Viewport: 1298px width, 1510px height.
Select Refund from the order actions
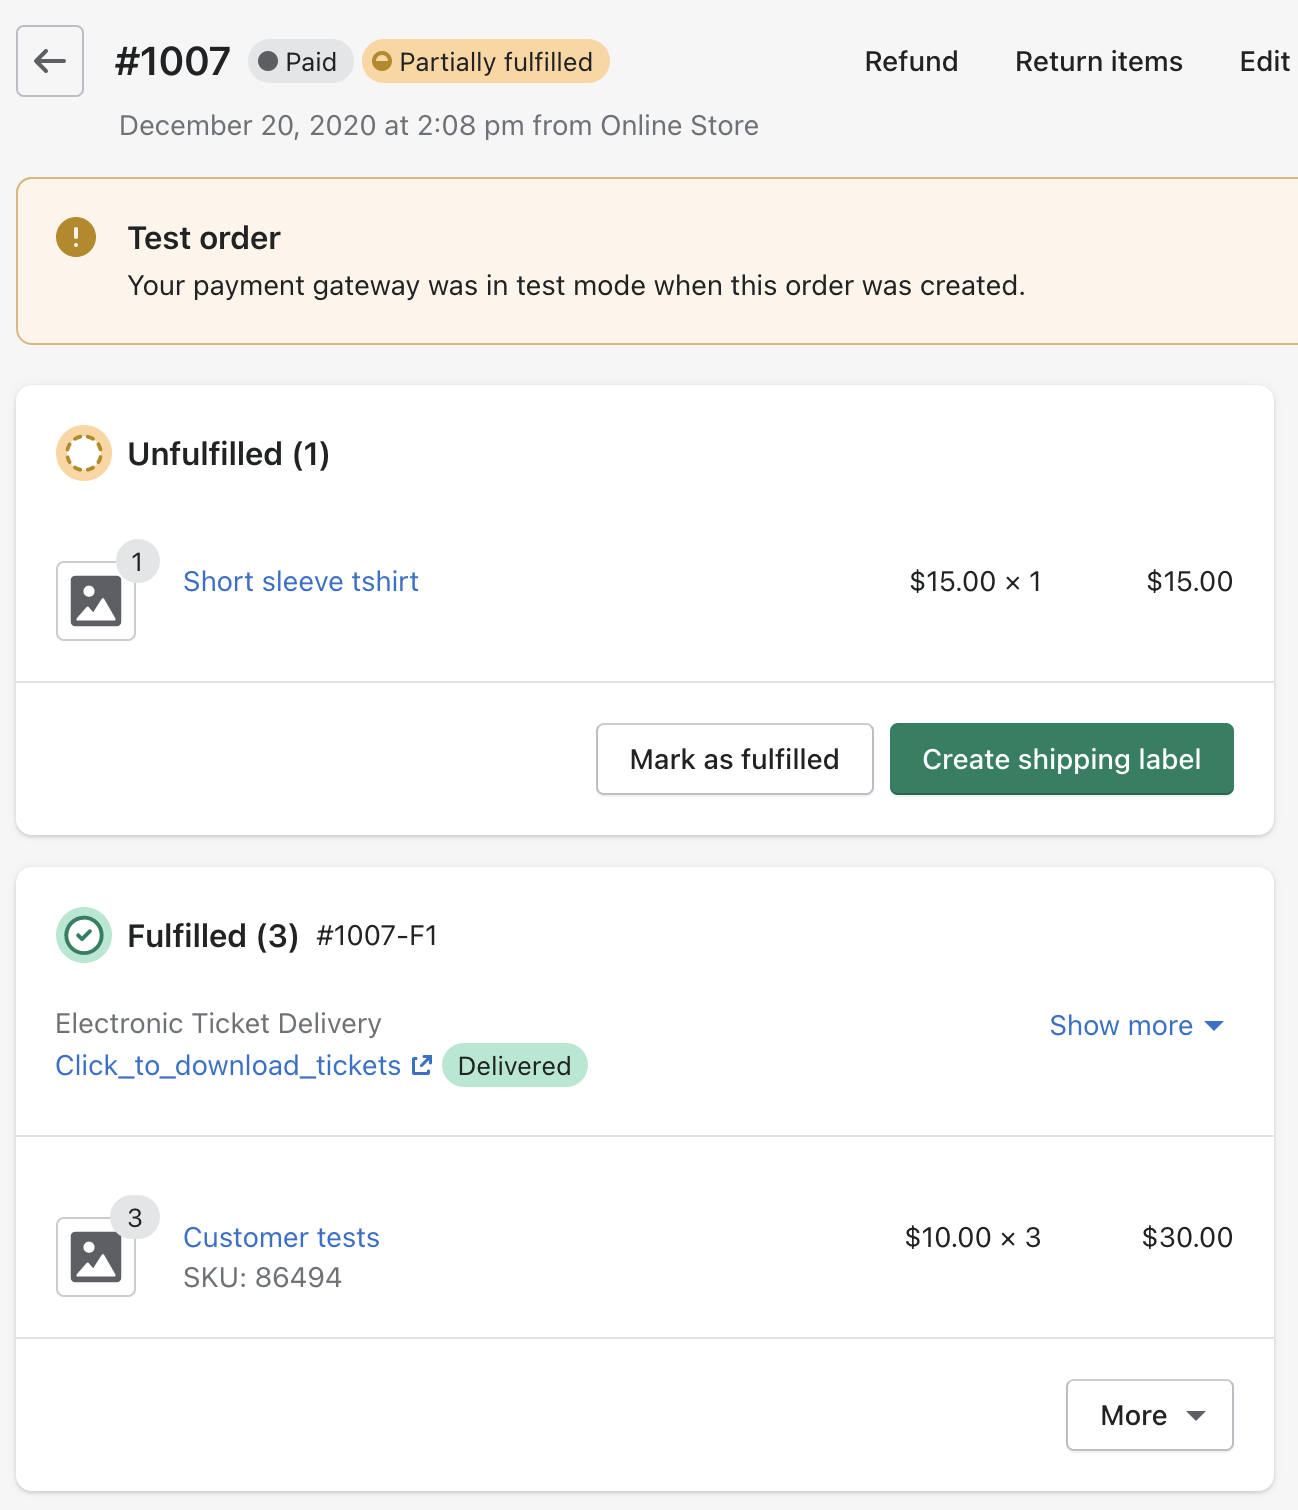911,62
